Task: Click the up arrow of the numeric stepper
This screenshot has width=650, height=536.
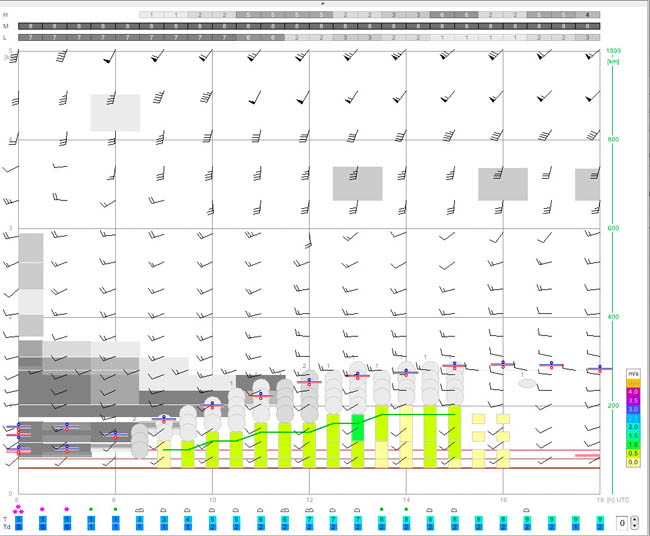Action: tap(634, 520)
